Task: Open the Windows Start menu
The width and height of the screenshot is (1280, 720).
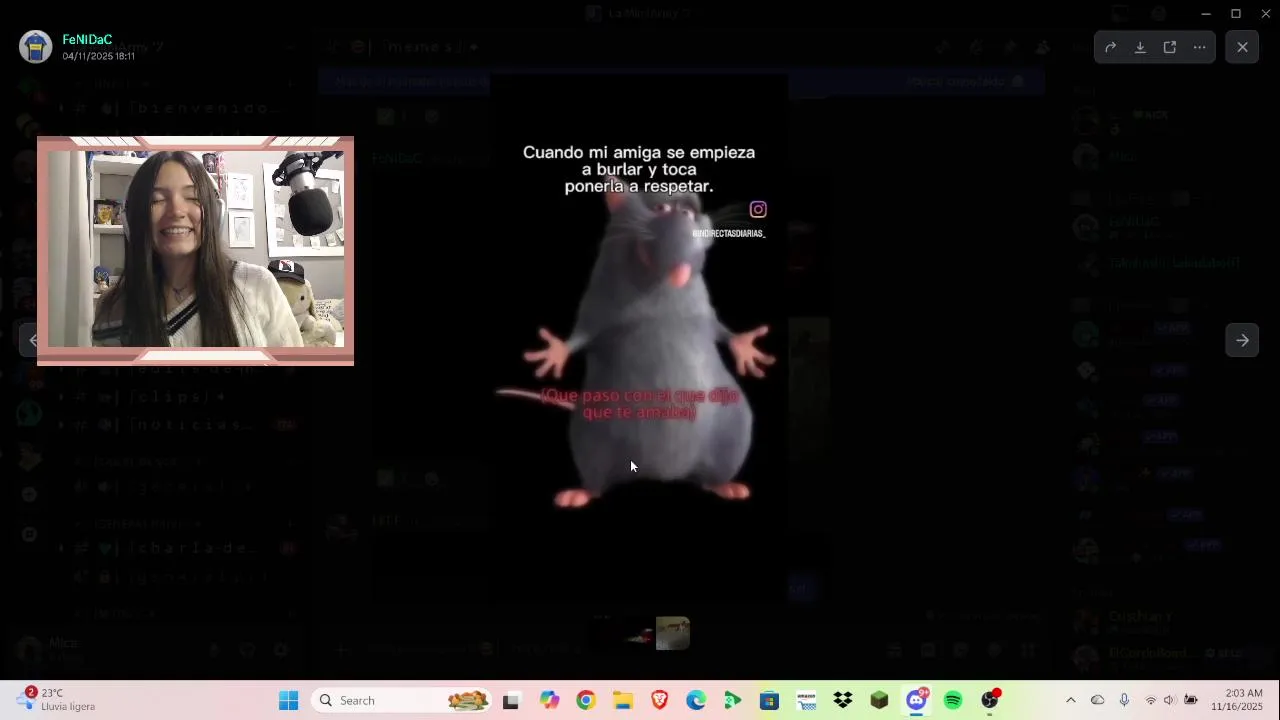Action: (x=288, y=700)
